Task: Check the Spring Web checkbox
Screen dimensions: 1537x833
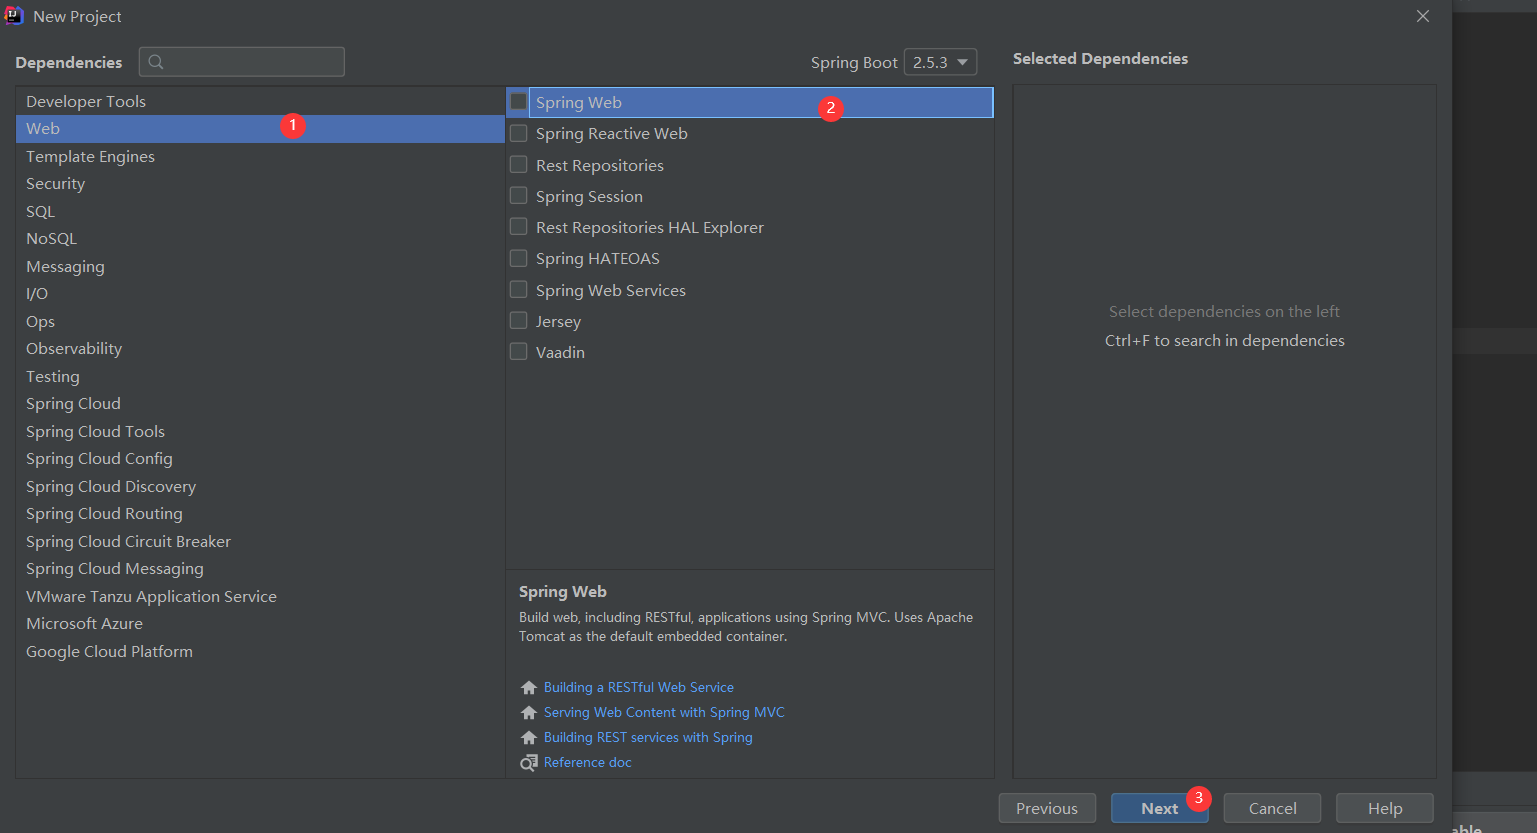Action: click(518, 102)
